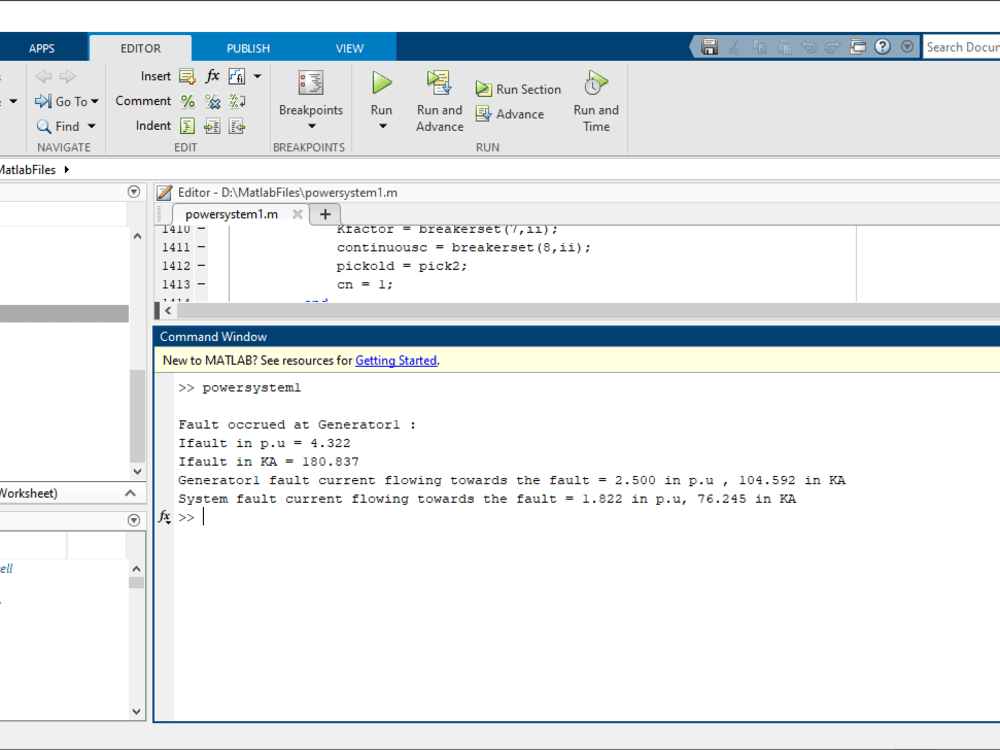This screenshot has height=750, width=1000.
Task: Open Current Folder panel actions menu
Action: [x=133, y=191]
